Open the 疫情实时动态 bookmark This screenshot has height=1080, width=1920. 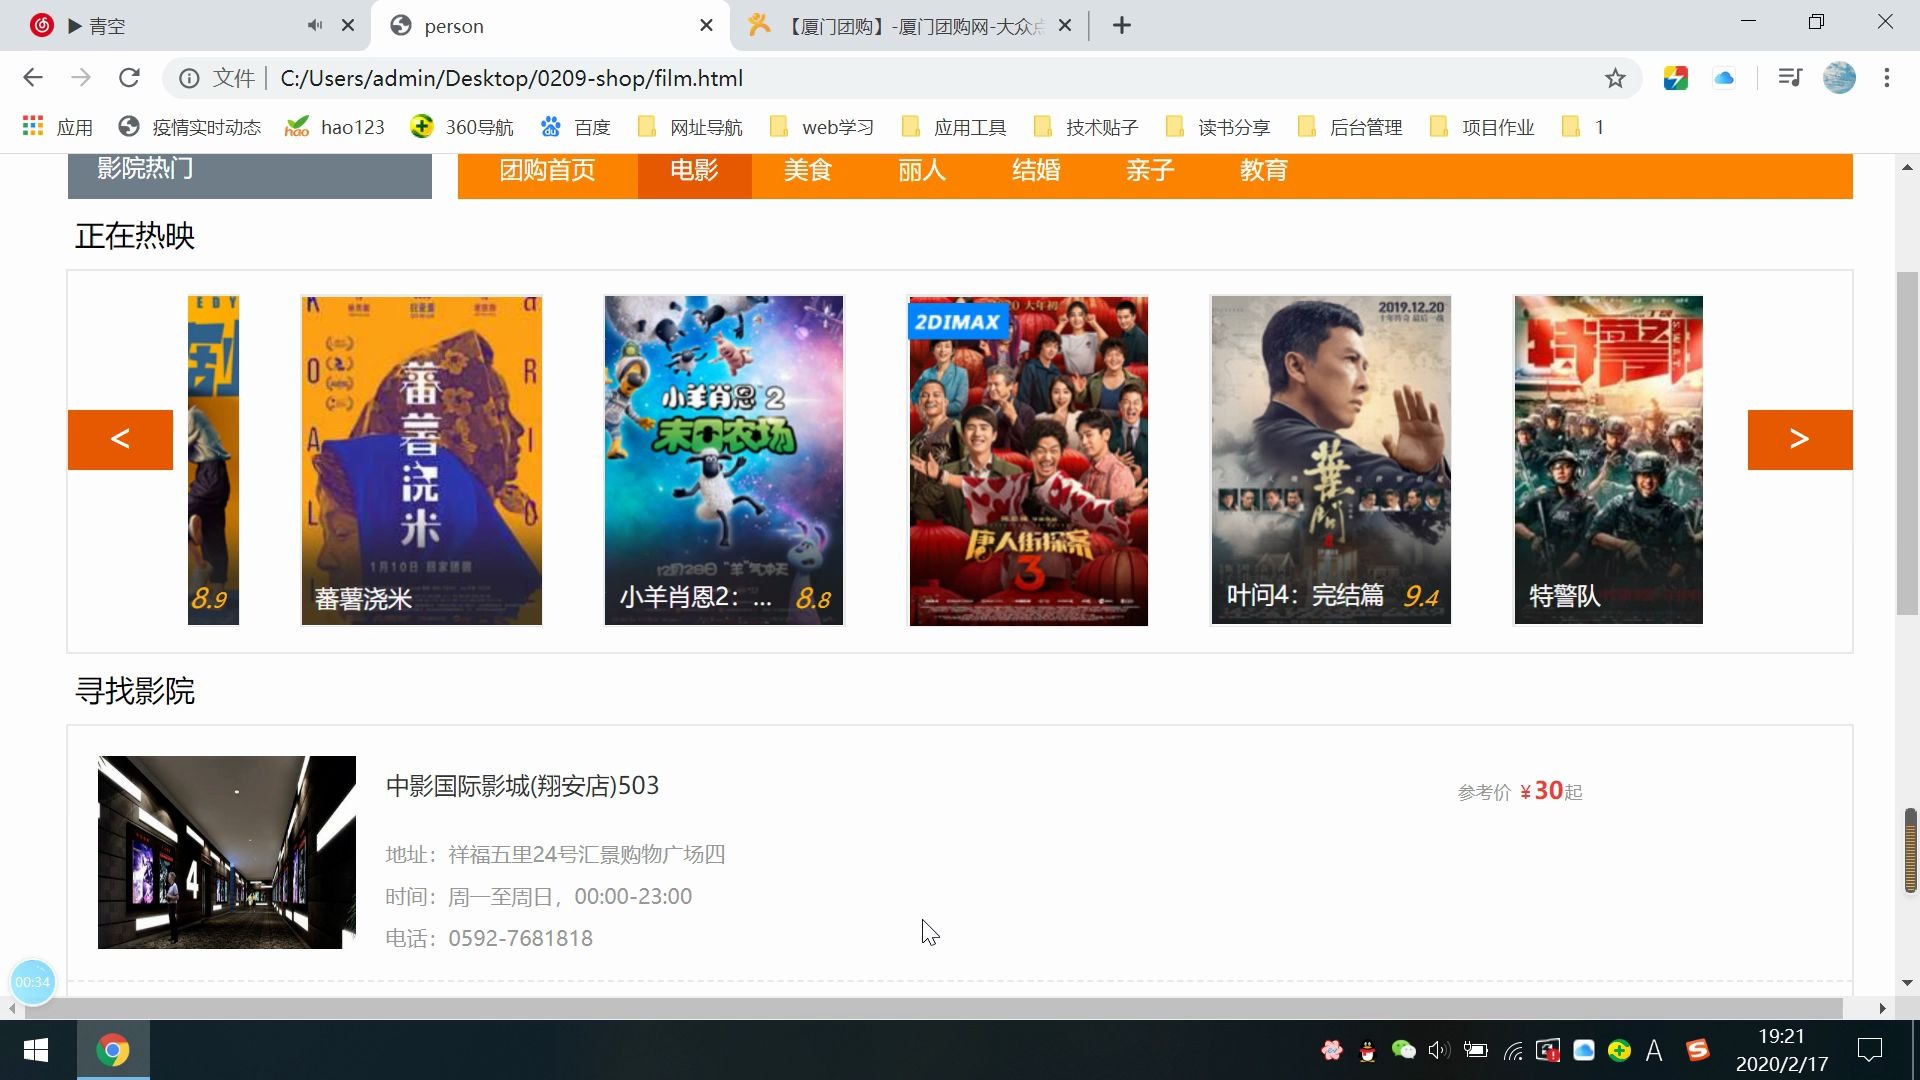click(189, 127)
